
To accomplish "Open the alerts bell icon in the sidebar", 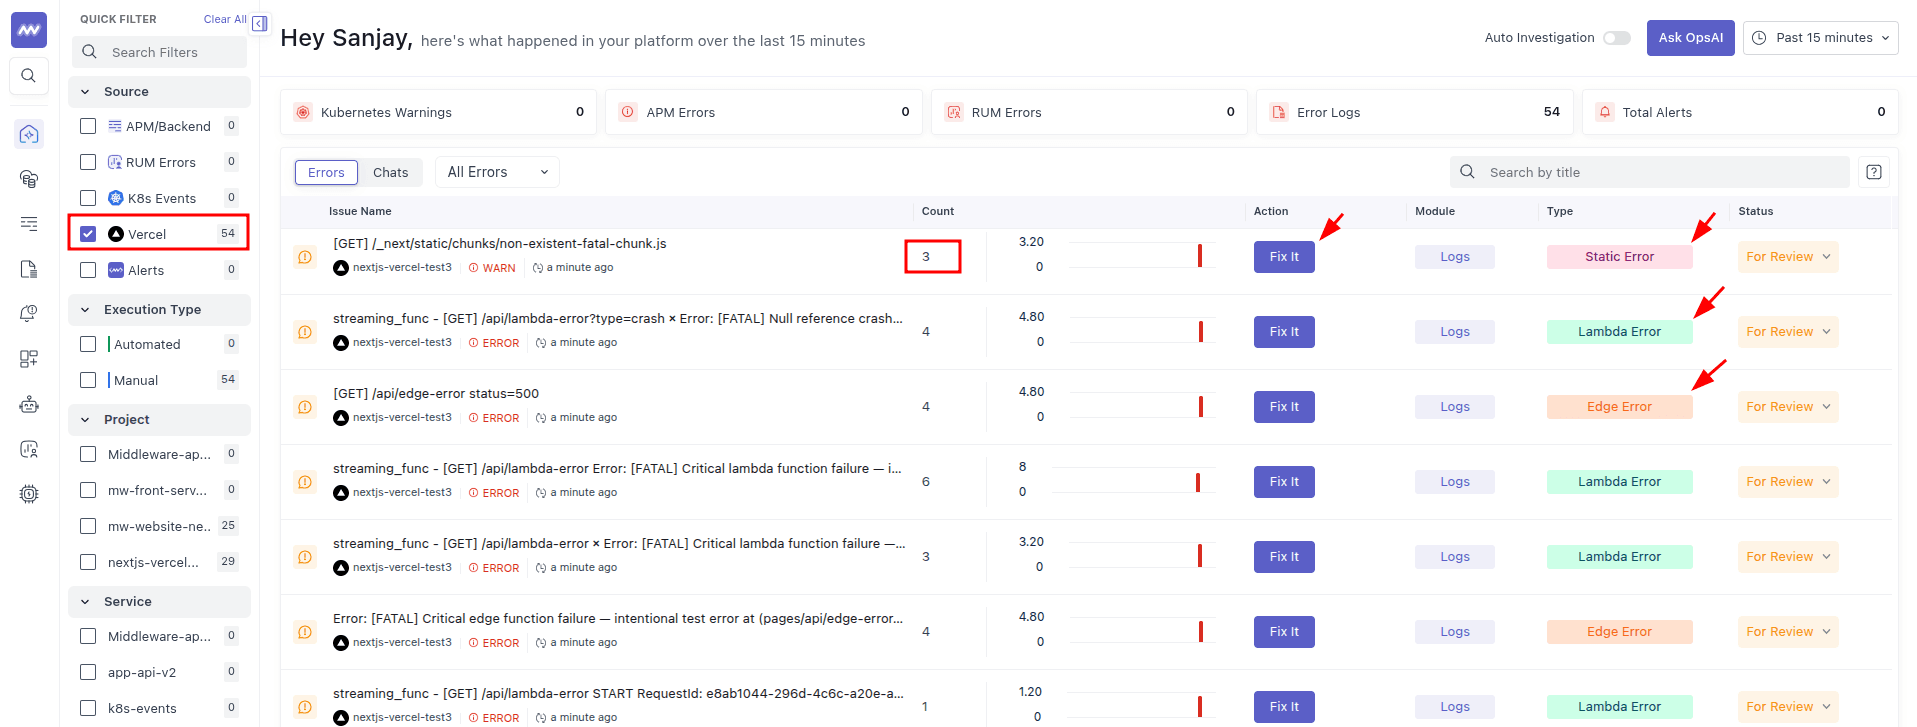I will coord(29,314).
